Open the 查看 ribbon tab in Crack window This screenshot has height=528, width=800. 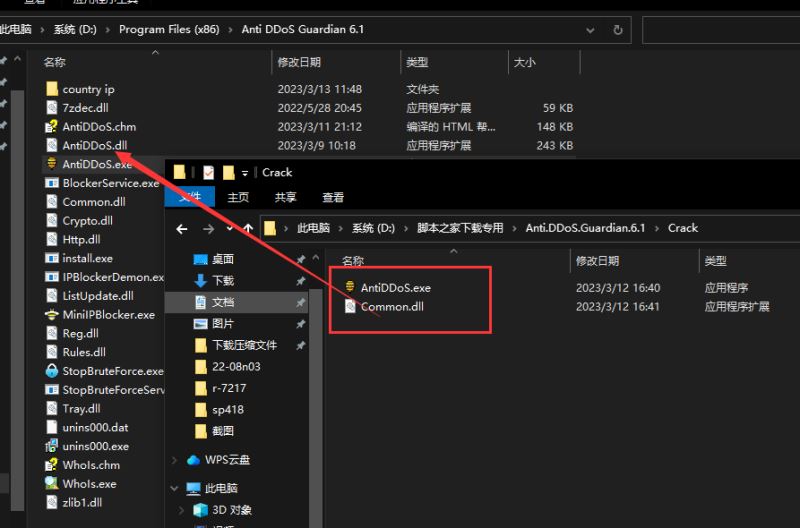333,197
